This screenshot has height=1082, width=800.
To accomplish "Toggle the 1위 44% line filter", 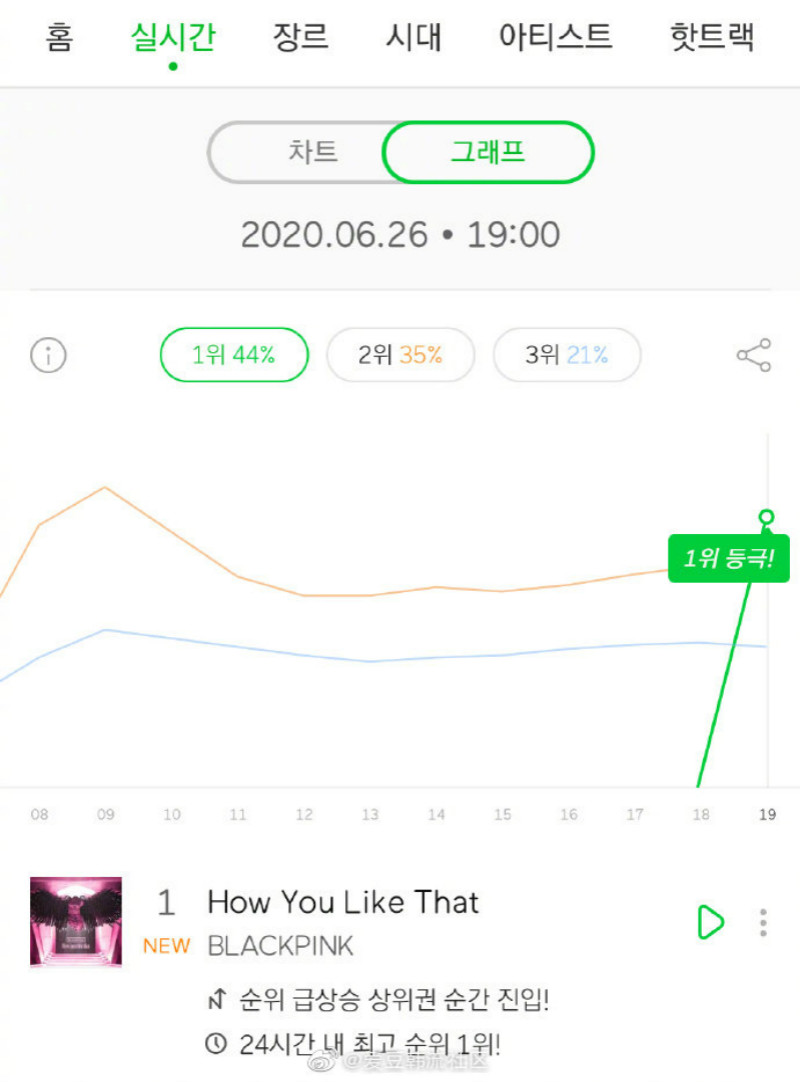I will coord(234,355).
